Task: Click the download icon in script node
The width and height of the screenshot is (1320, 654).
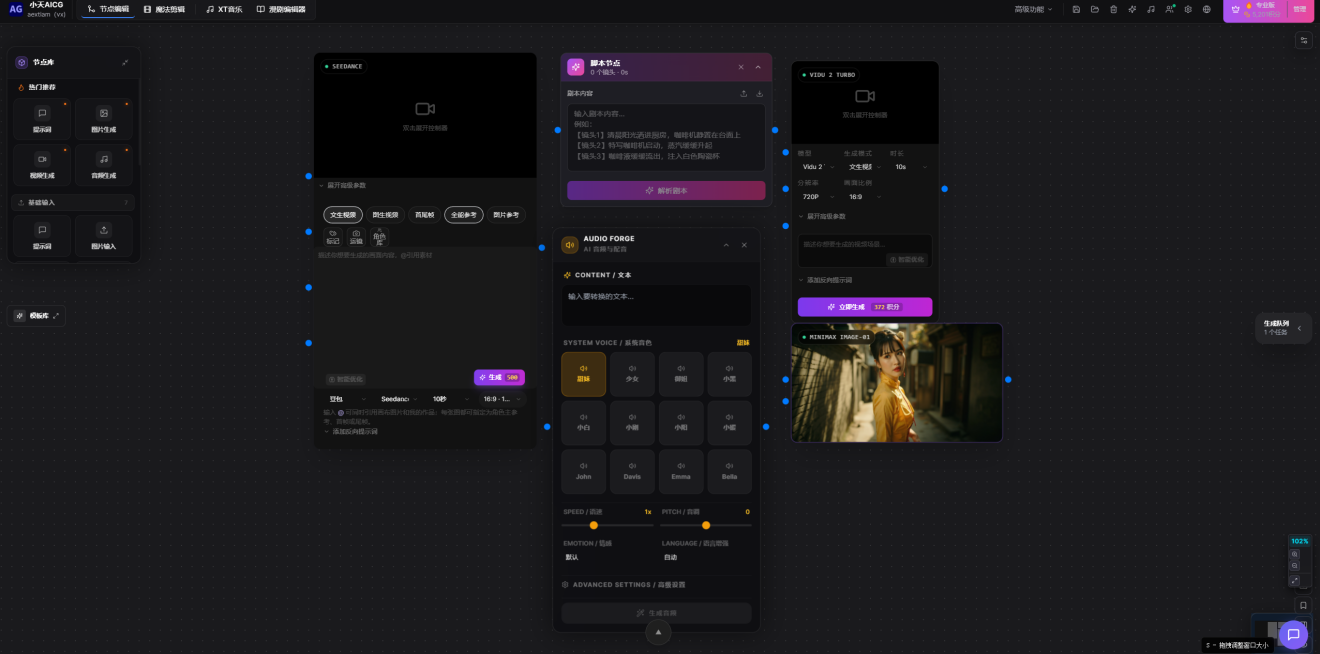Action: tap(759, 93)
